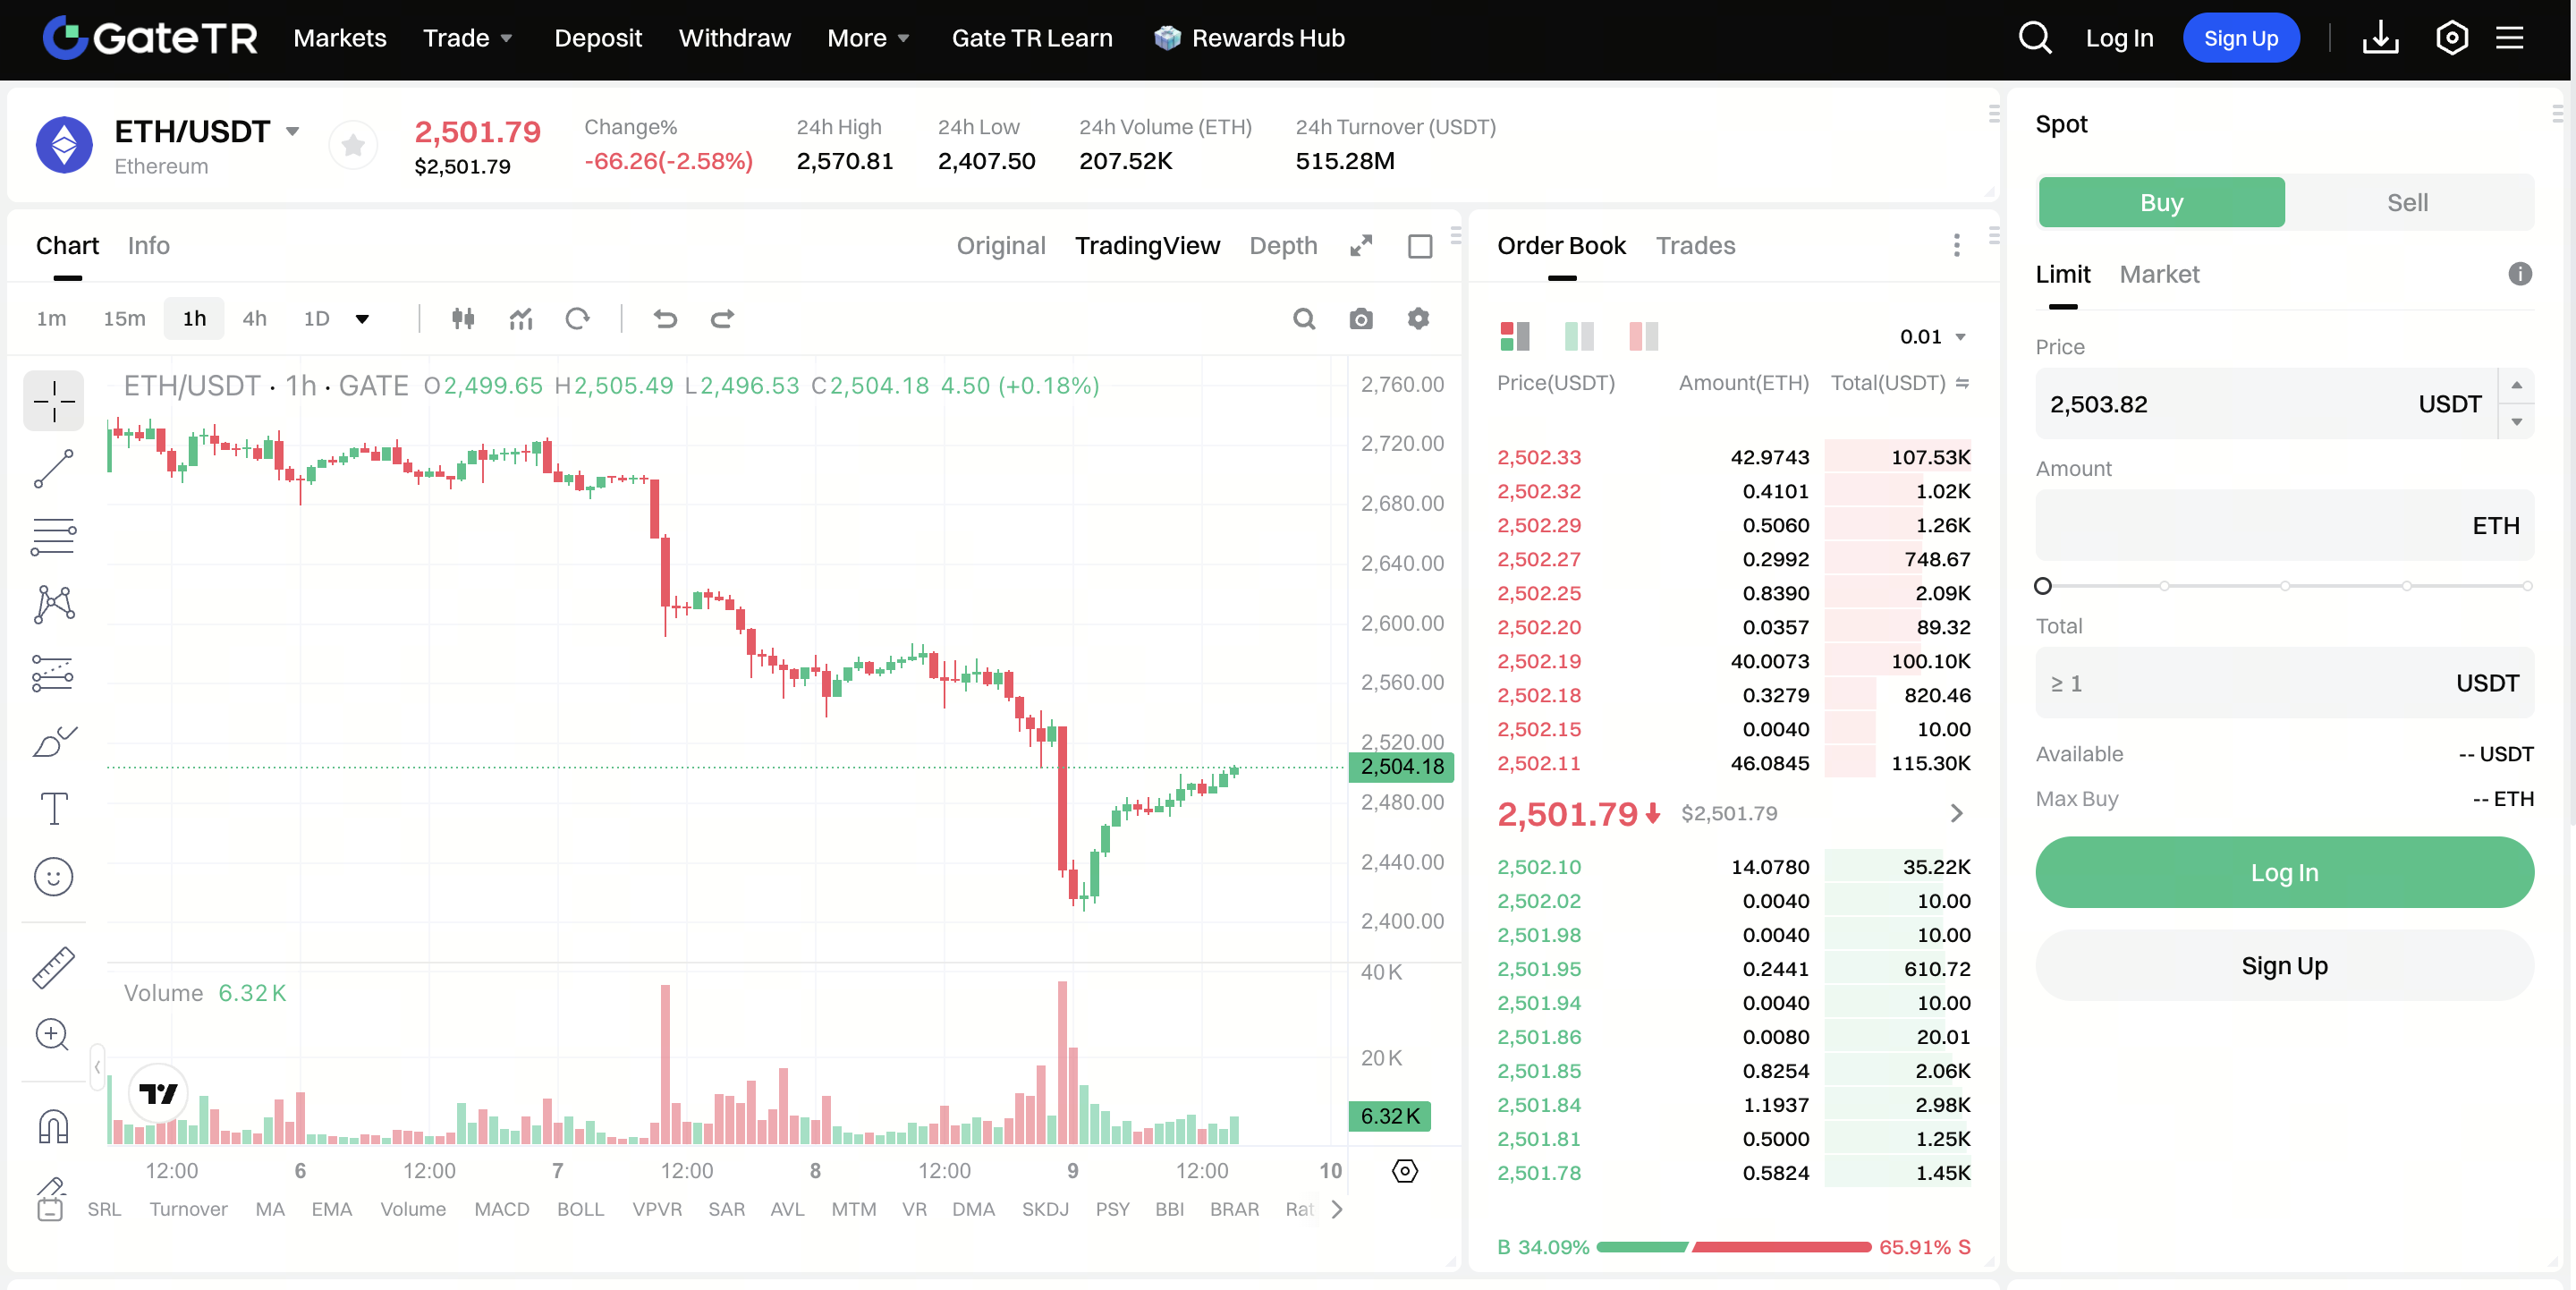Activate the chart zoom-in tool
2576x1290 pixels.
52,1035
